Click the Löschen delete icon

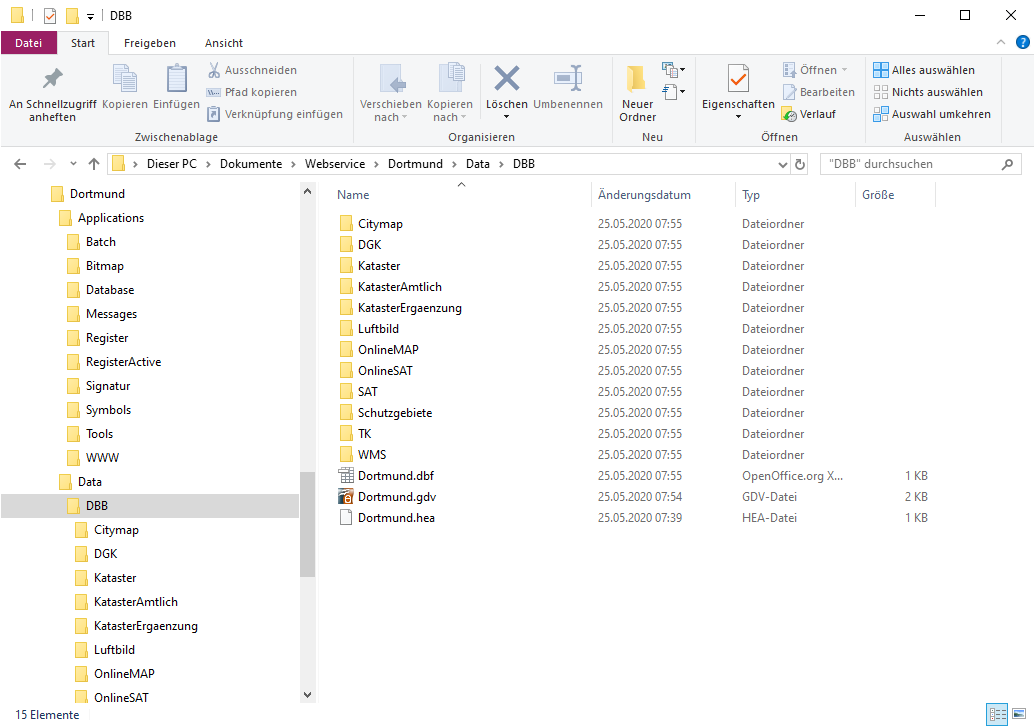(507, 80)
